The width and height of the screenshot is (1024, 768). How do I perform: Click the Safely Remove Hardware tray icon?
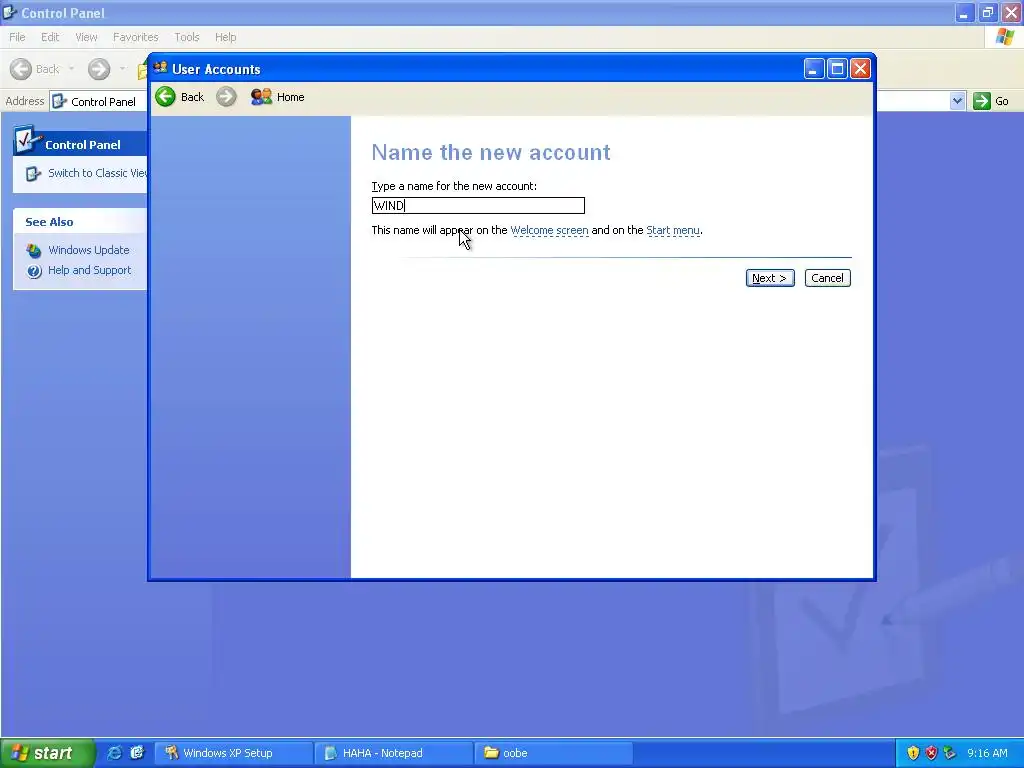[950, 753]
